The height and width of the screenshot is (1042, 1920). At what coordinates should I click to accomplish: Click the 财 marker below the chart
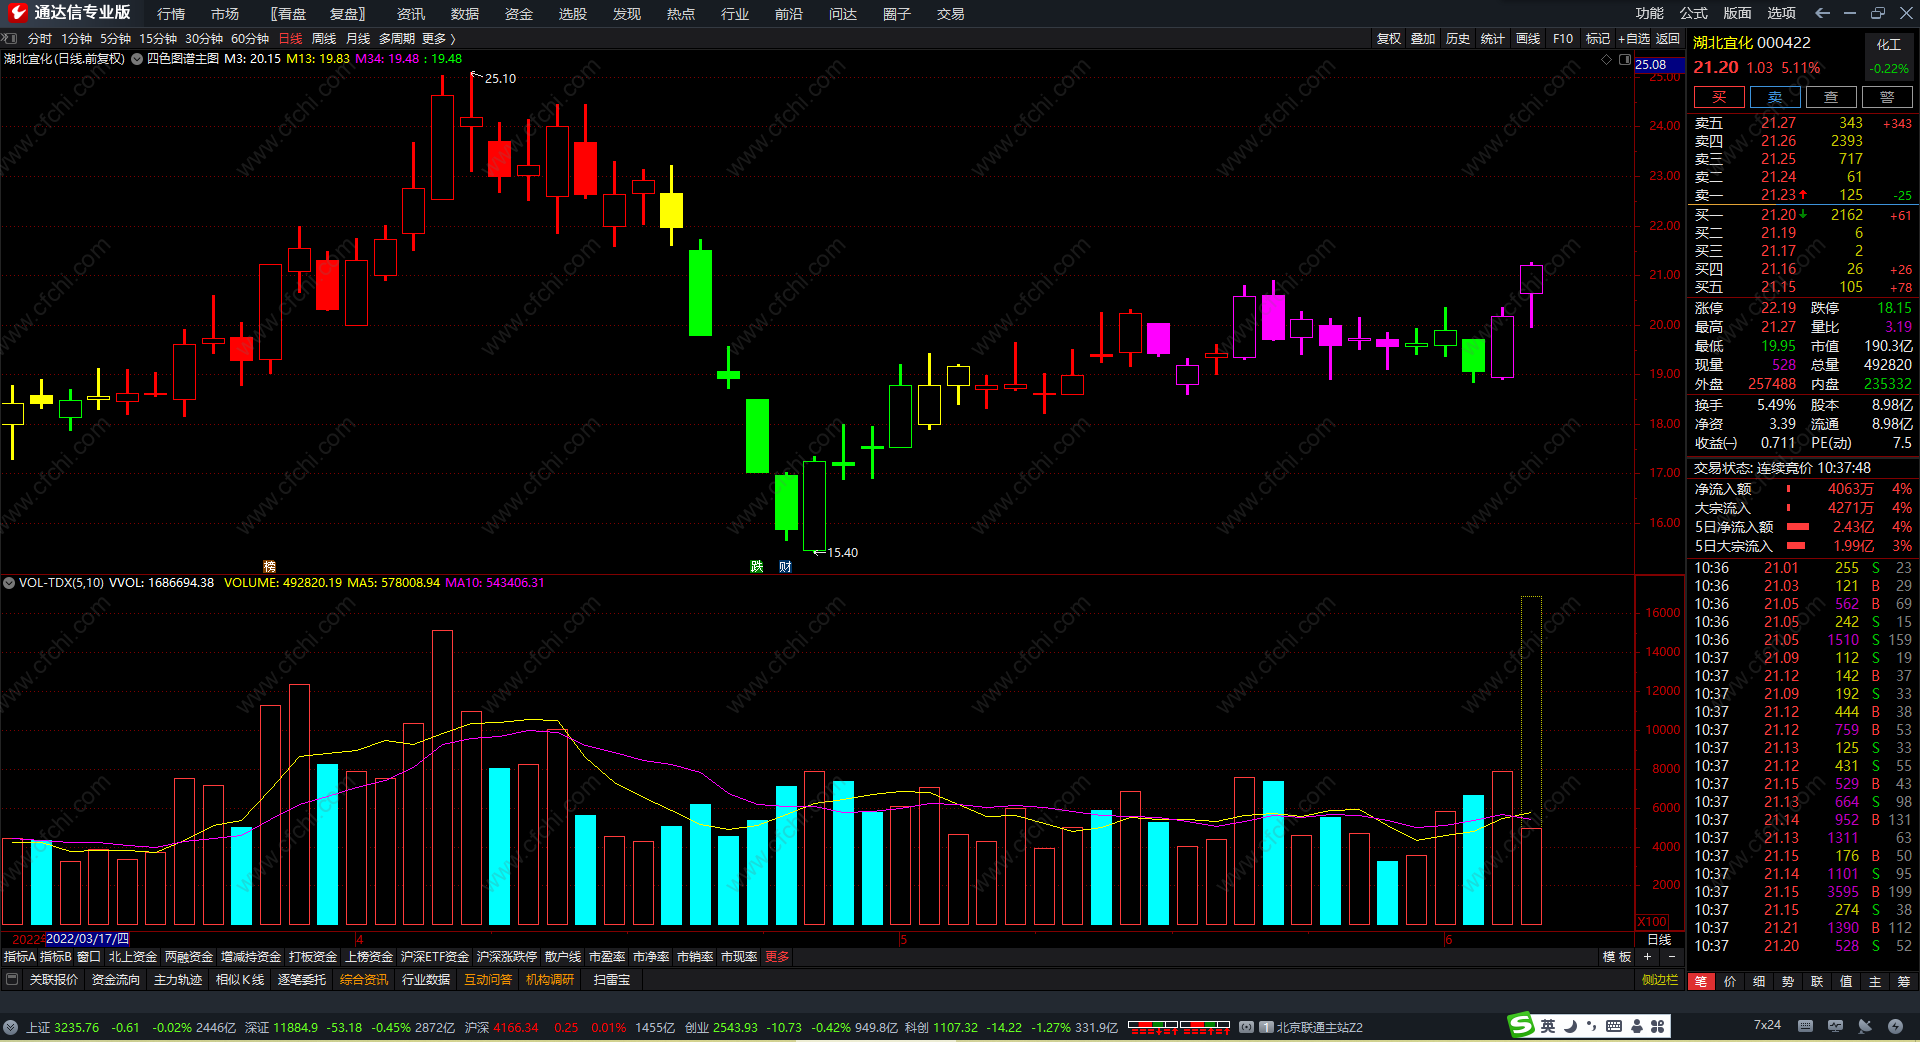tap(785, 566)
